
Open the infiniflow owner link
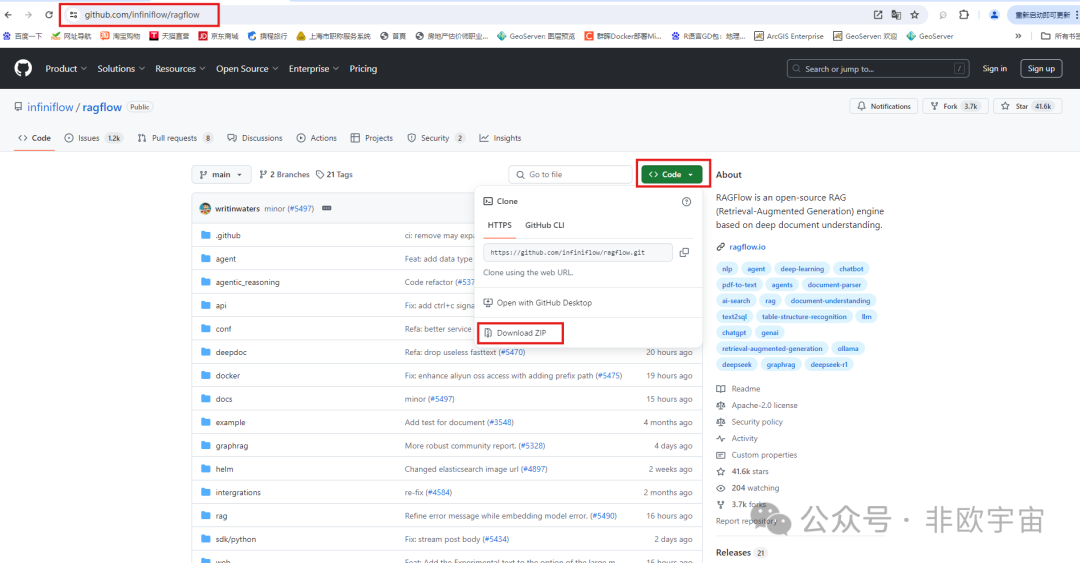pyautogui.click(x=50, y=107)
